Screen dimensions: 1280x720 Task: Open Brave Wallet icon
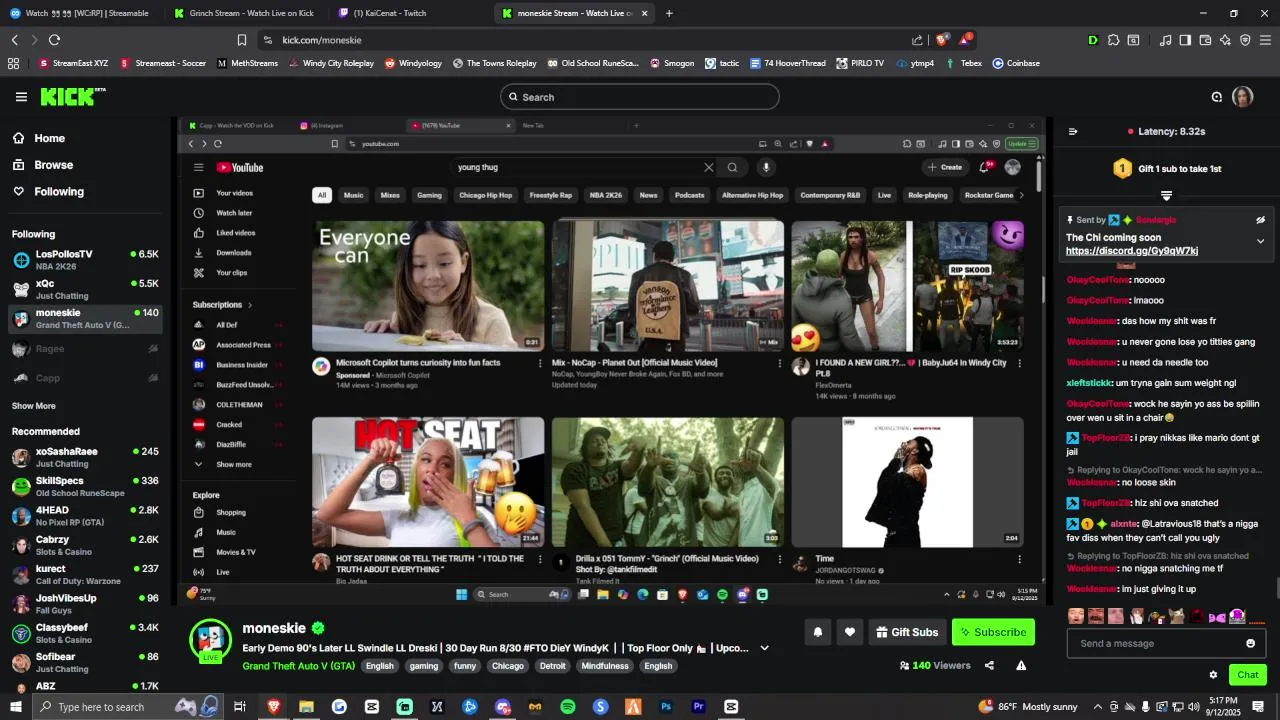tap(1205, 40)
